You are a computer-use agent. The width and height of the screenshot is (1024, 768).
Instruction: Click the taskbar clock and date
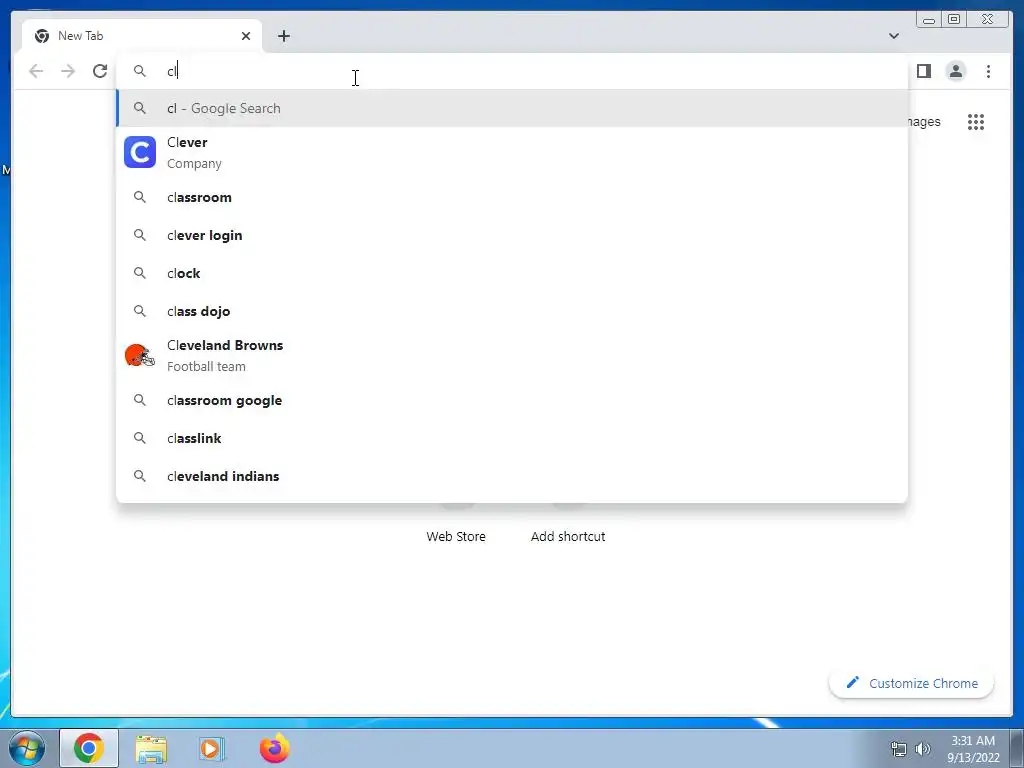[973, 748]
